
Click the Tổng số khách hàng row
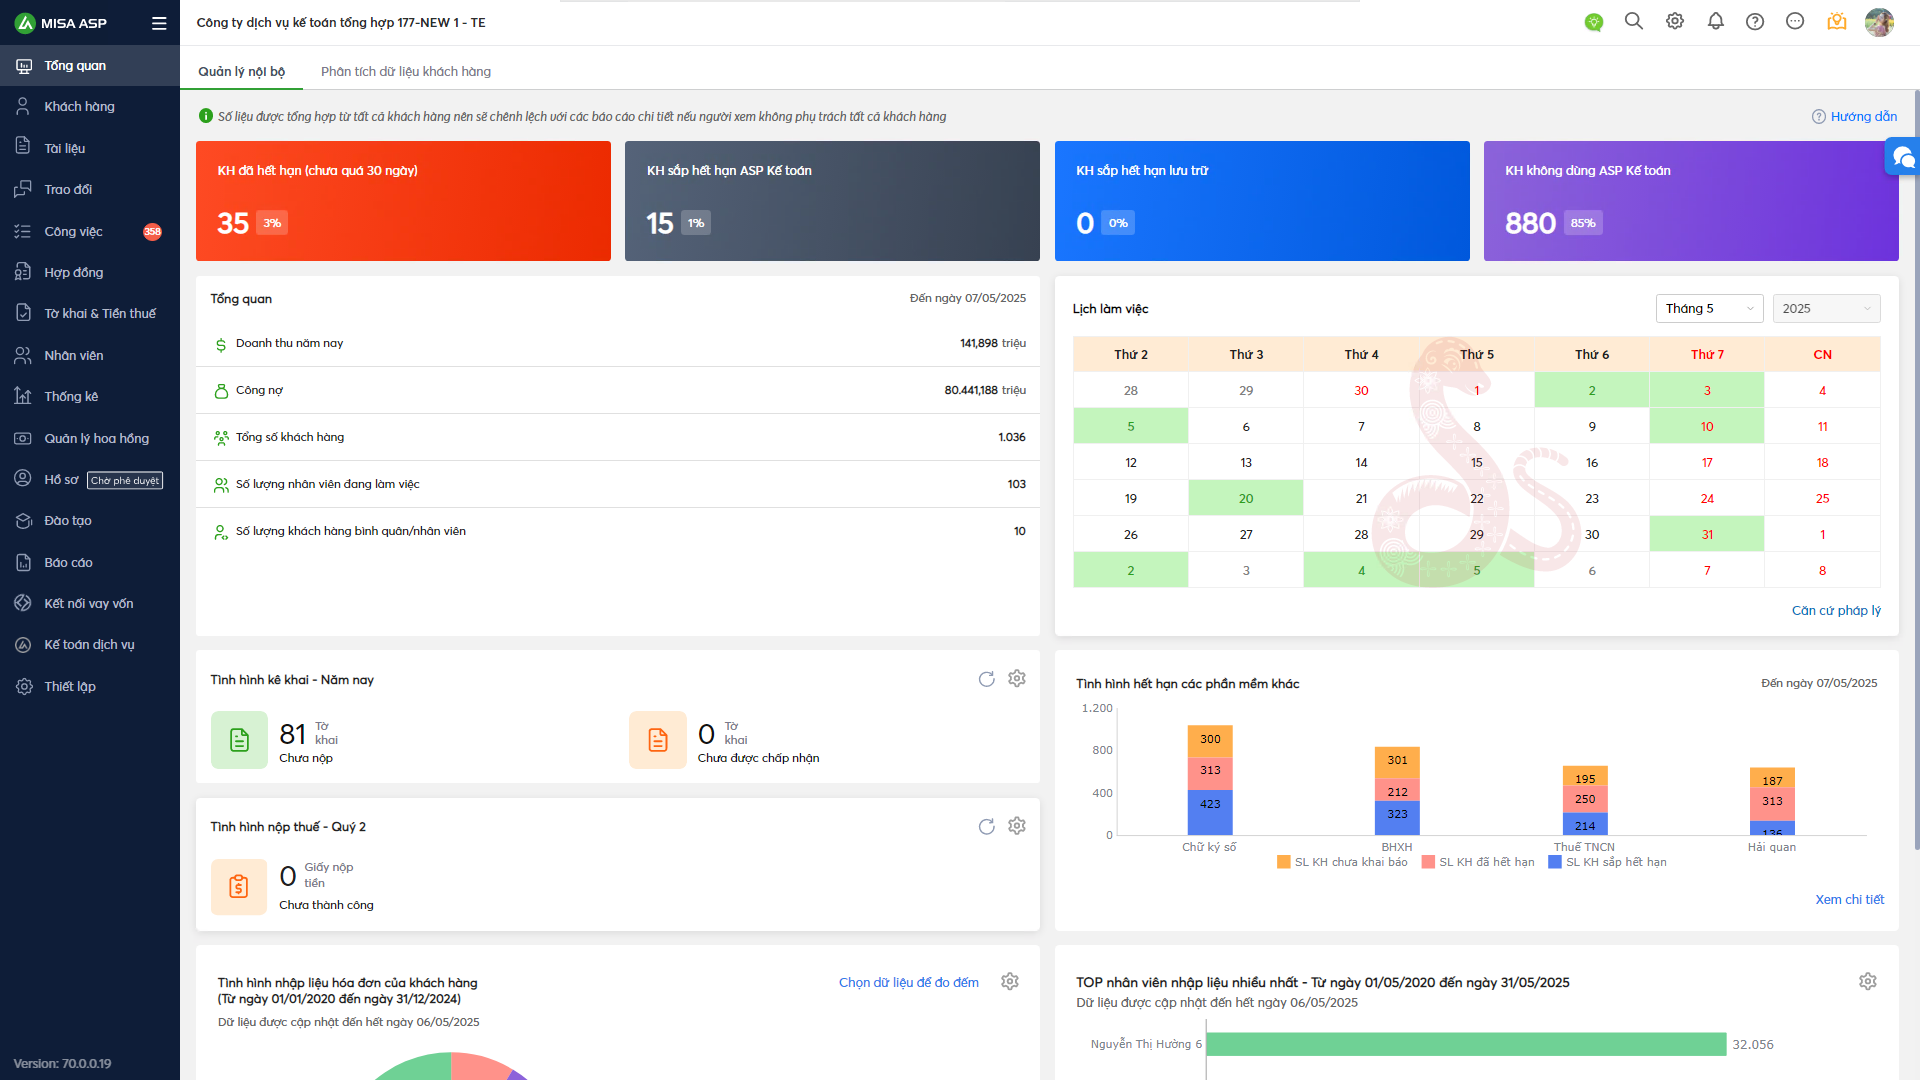(618, 437)
